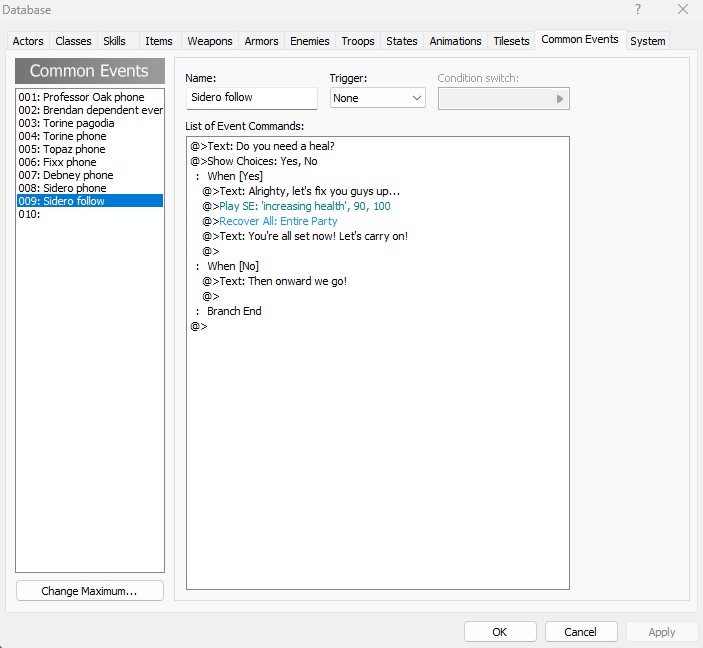The height and width of the screenshot is (648, 703).
Task: Select common event 002: Brendan dependent
Action: [x=90, y=110]
